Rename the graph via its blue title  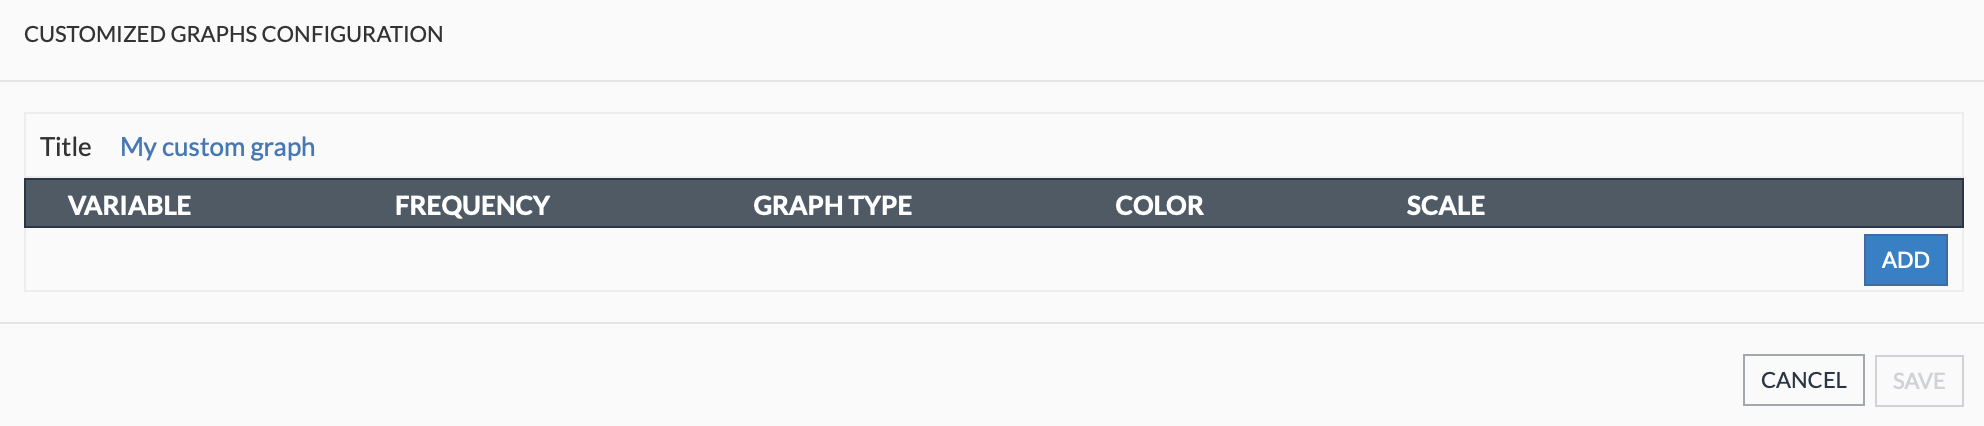pyautogui.click(x=217, y=147)
